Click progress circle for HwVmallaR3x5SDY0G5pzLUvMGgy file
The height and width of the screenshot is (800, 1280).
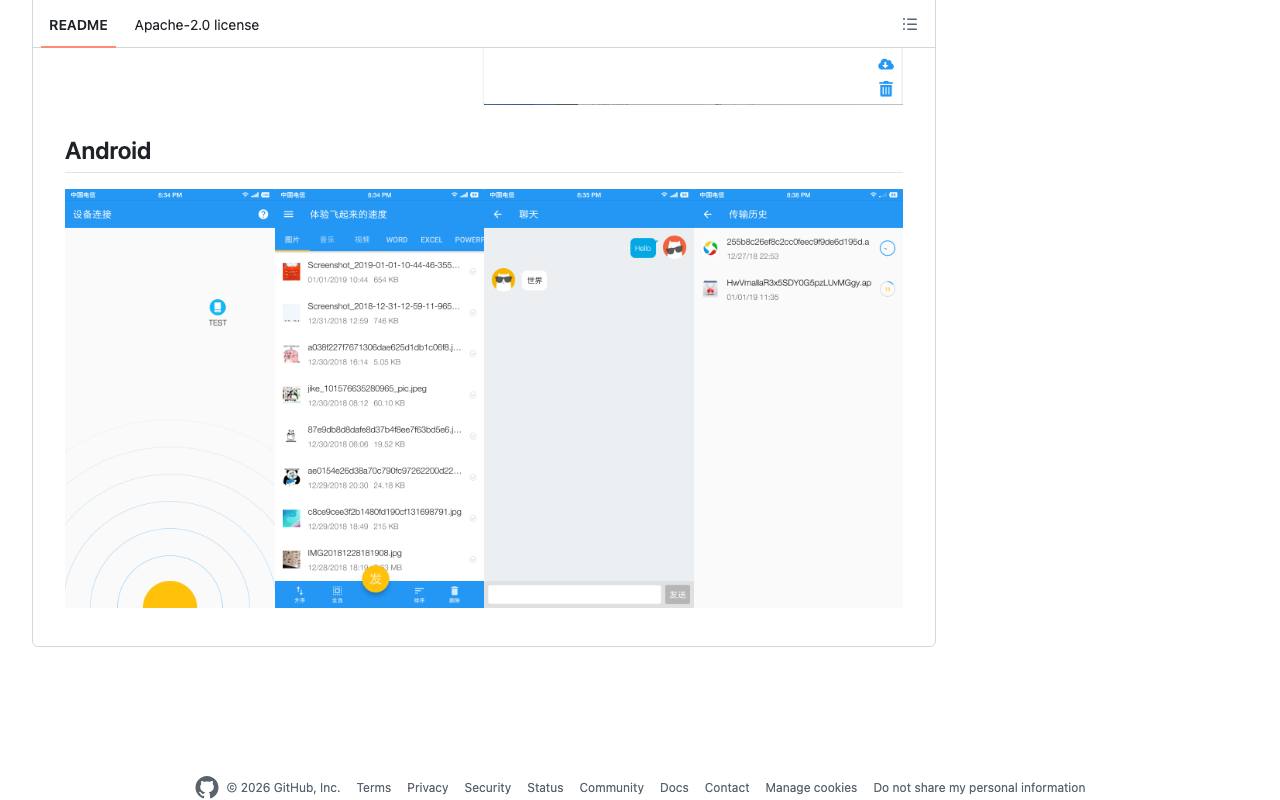[x=887, y=289]
